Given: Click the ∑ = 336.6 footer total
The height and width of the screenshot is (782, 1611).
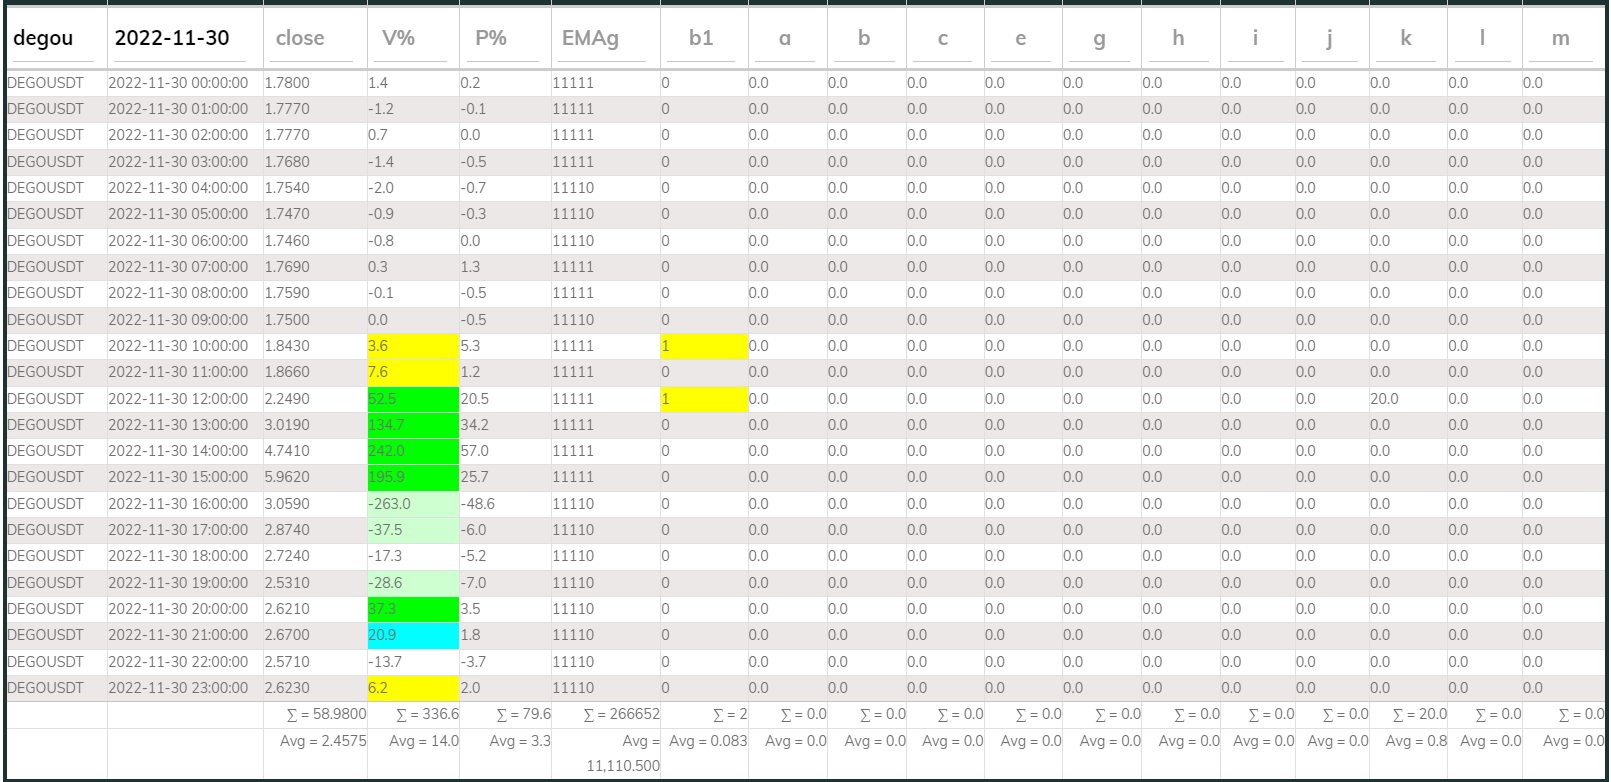Looking at the screenshot, I should click(x=427, y=714).
